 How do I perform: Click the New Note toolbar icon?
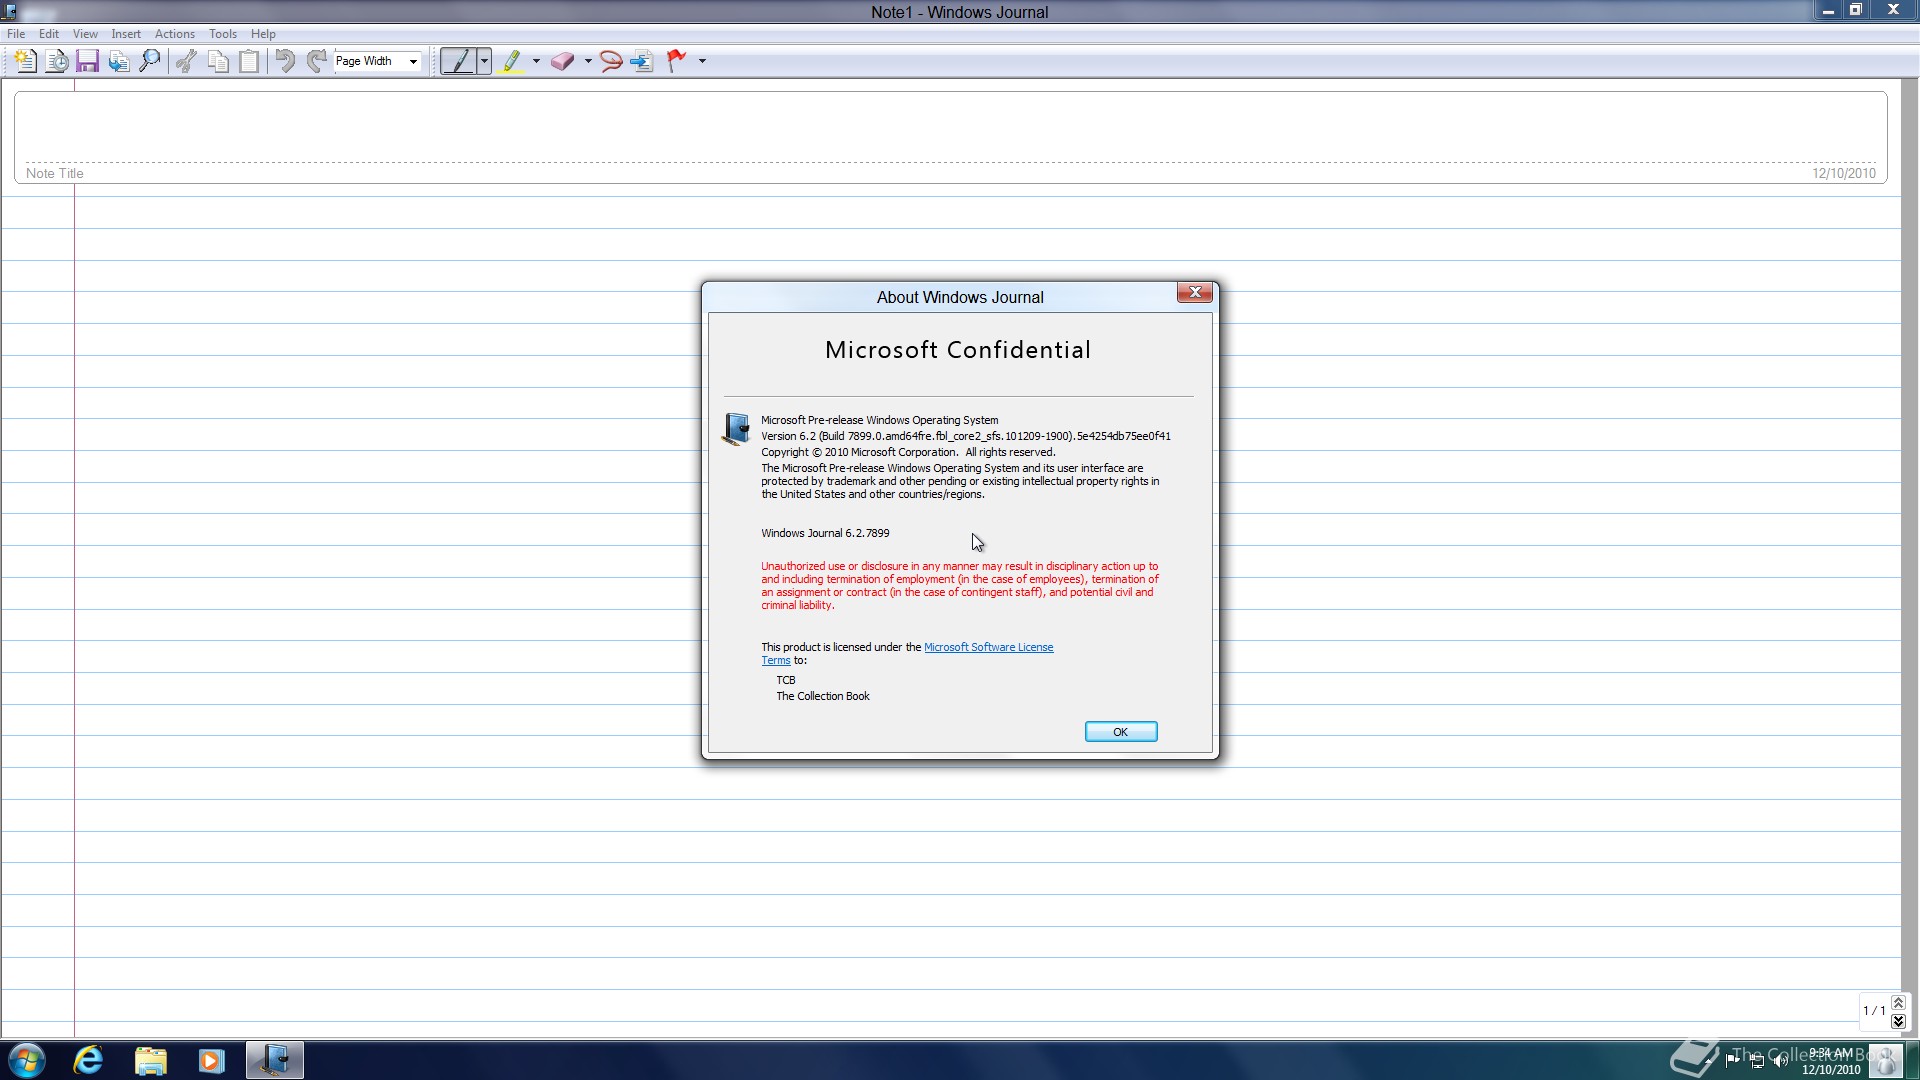25,61
